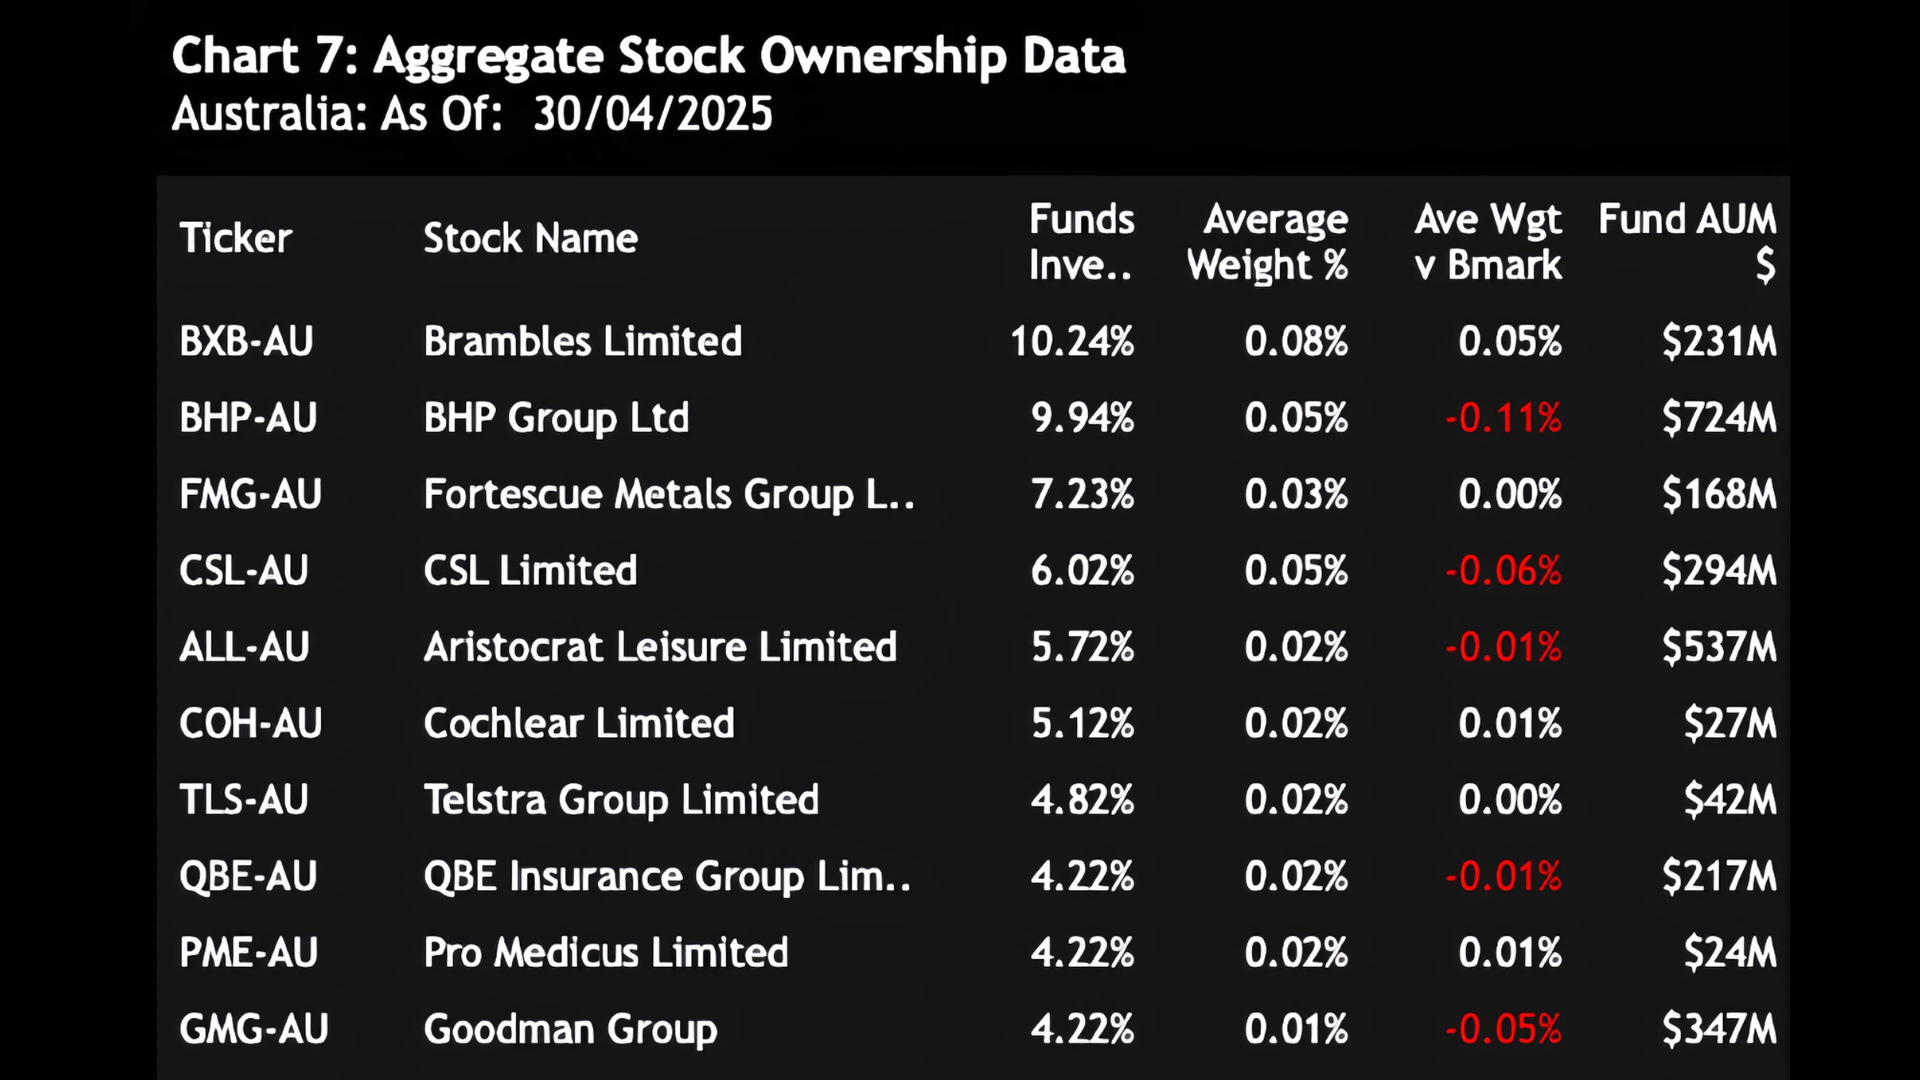Select Goodman Group's $347M AUM value
This screenshot has width=1920, height=1080.
tap(1719, 1030)
